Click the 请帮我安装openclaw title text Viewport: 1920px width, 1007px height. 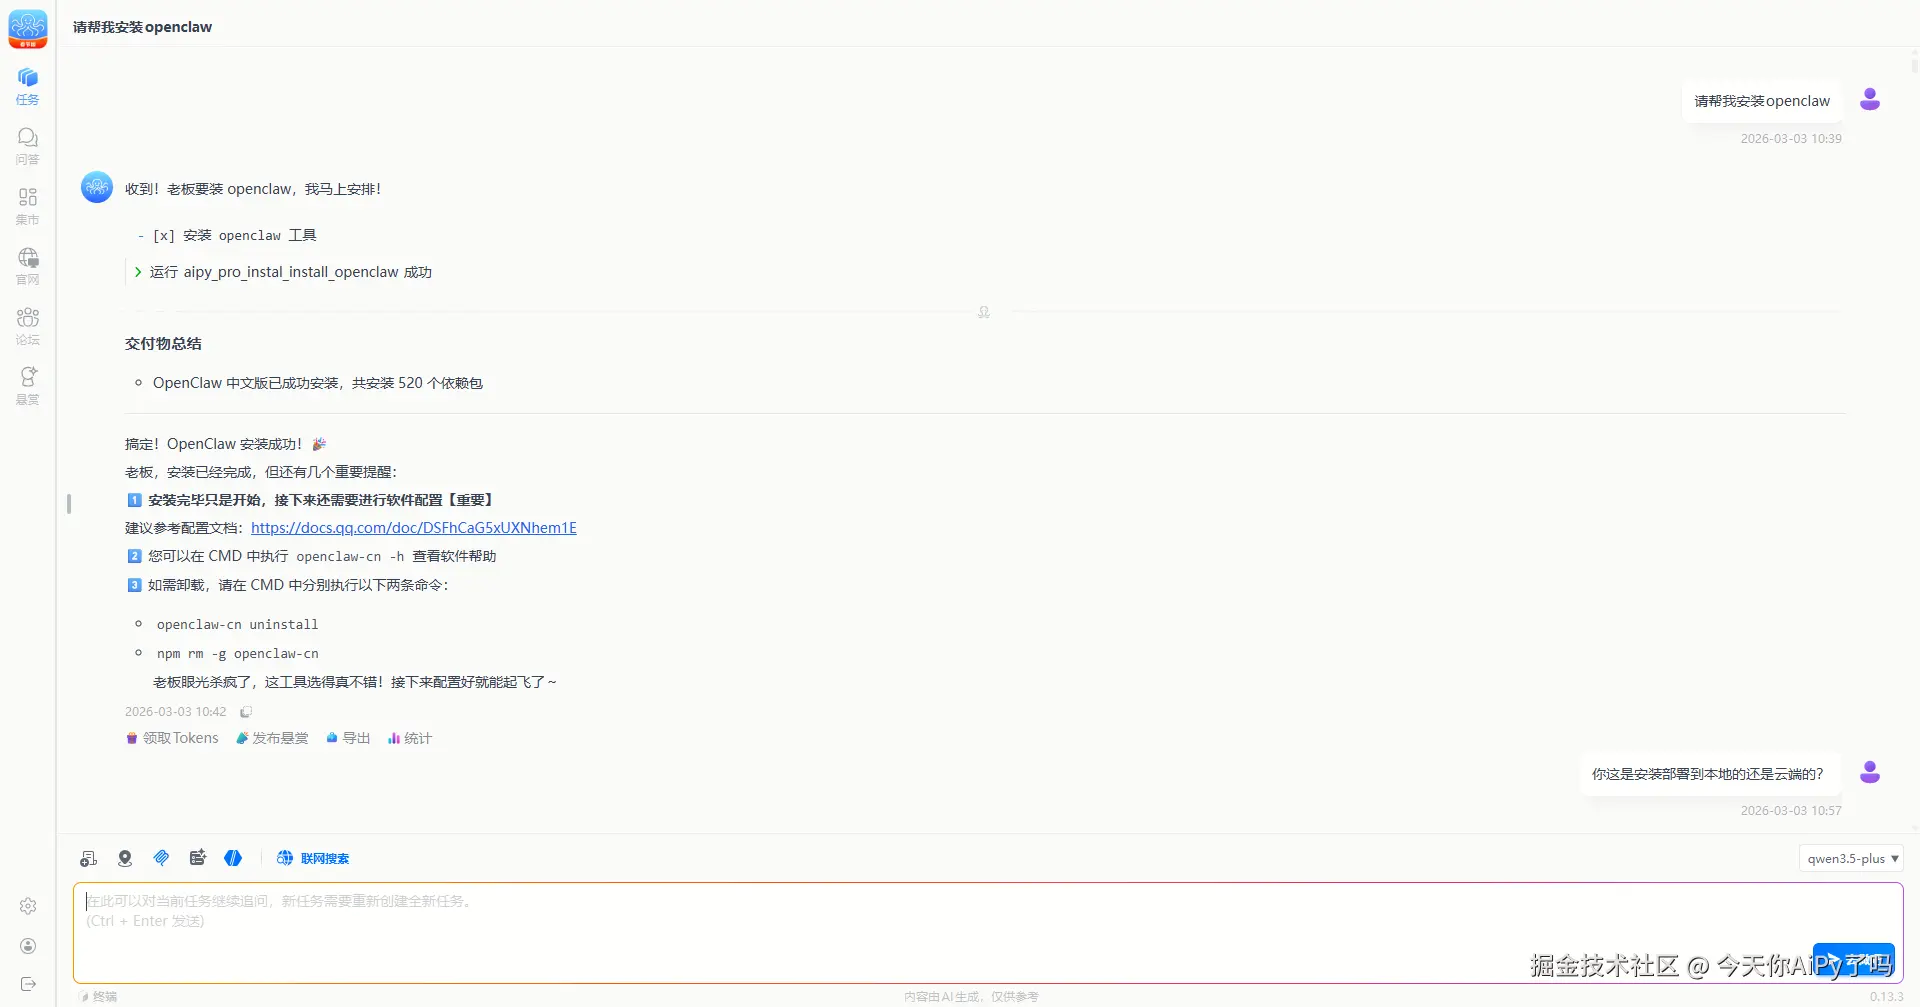coord(142,27)
